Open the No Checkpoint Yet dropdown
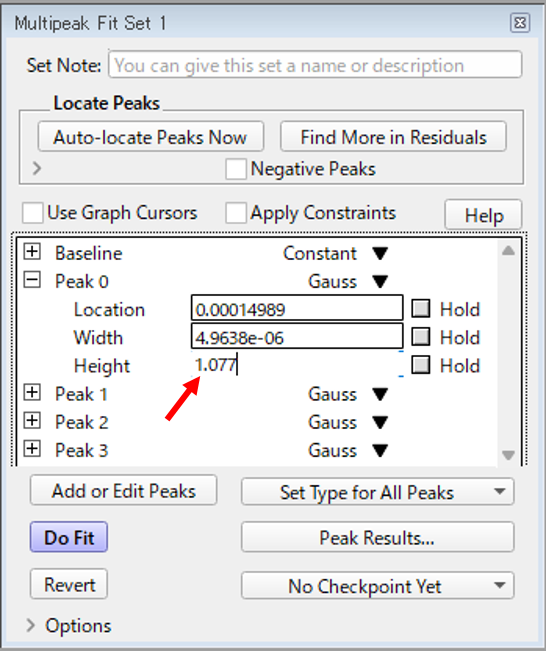The width and height of the screenshot is (546, 651). pyautogui.click(x=377, y=585)
